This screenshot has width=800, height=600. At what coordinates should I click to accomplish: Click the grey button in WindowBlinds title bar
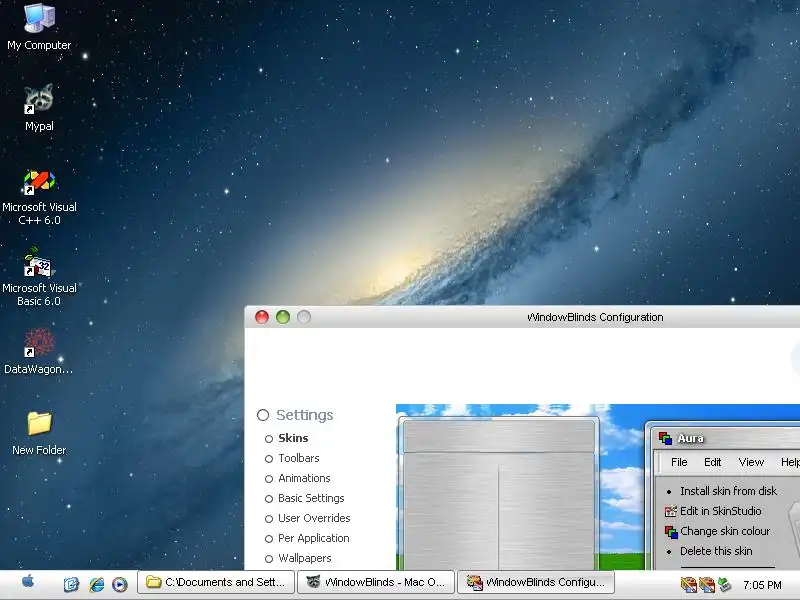coord(304,317)
